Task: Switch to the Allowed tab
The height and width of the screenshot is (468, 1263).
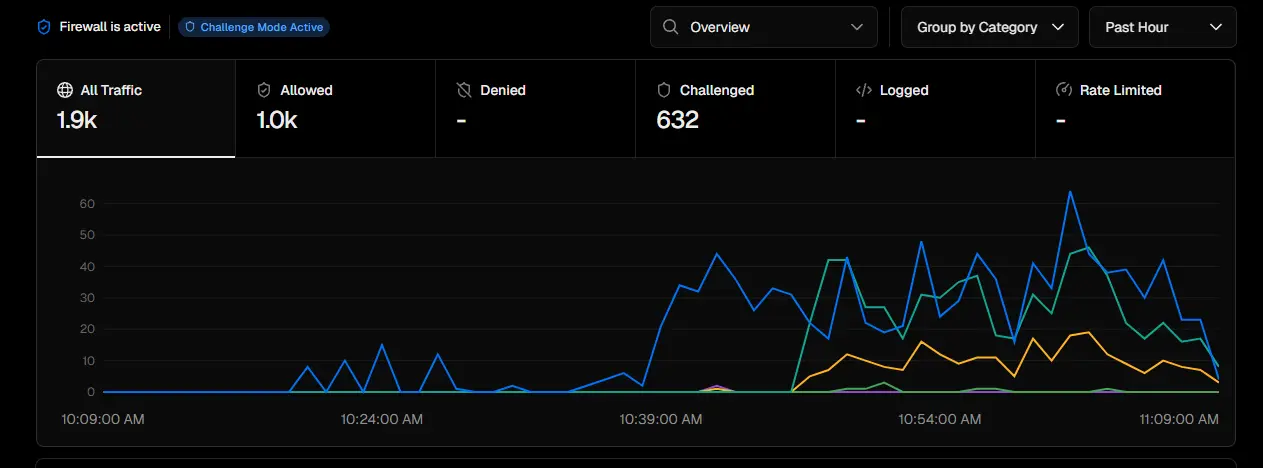Action: coord(335,109)
